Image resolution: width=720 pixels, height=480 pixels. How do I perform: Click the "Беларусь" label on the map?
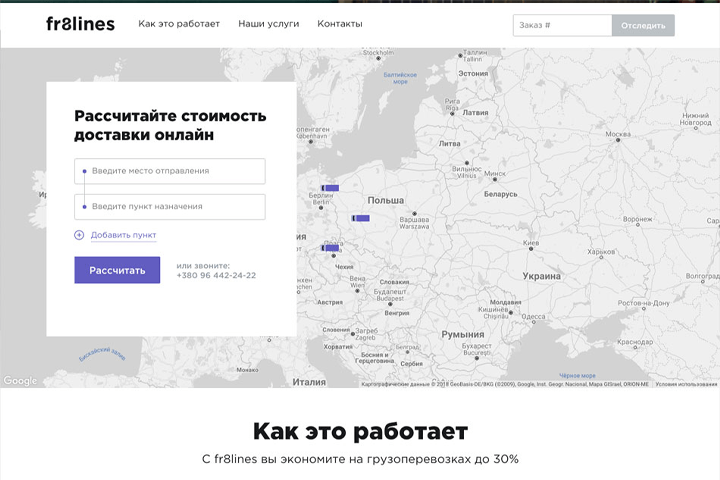[501, 194]
